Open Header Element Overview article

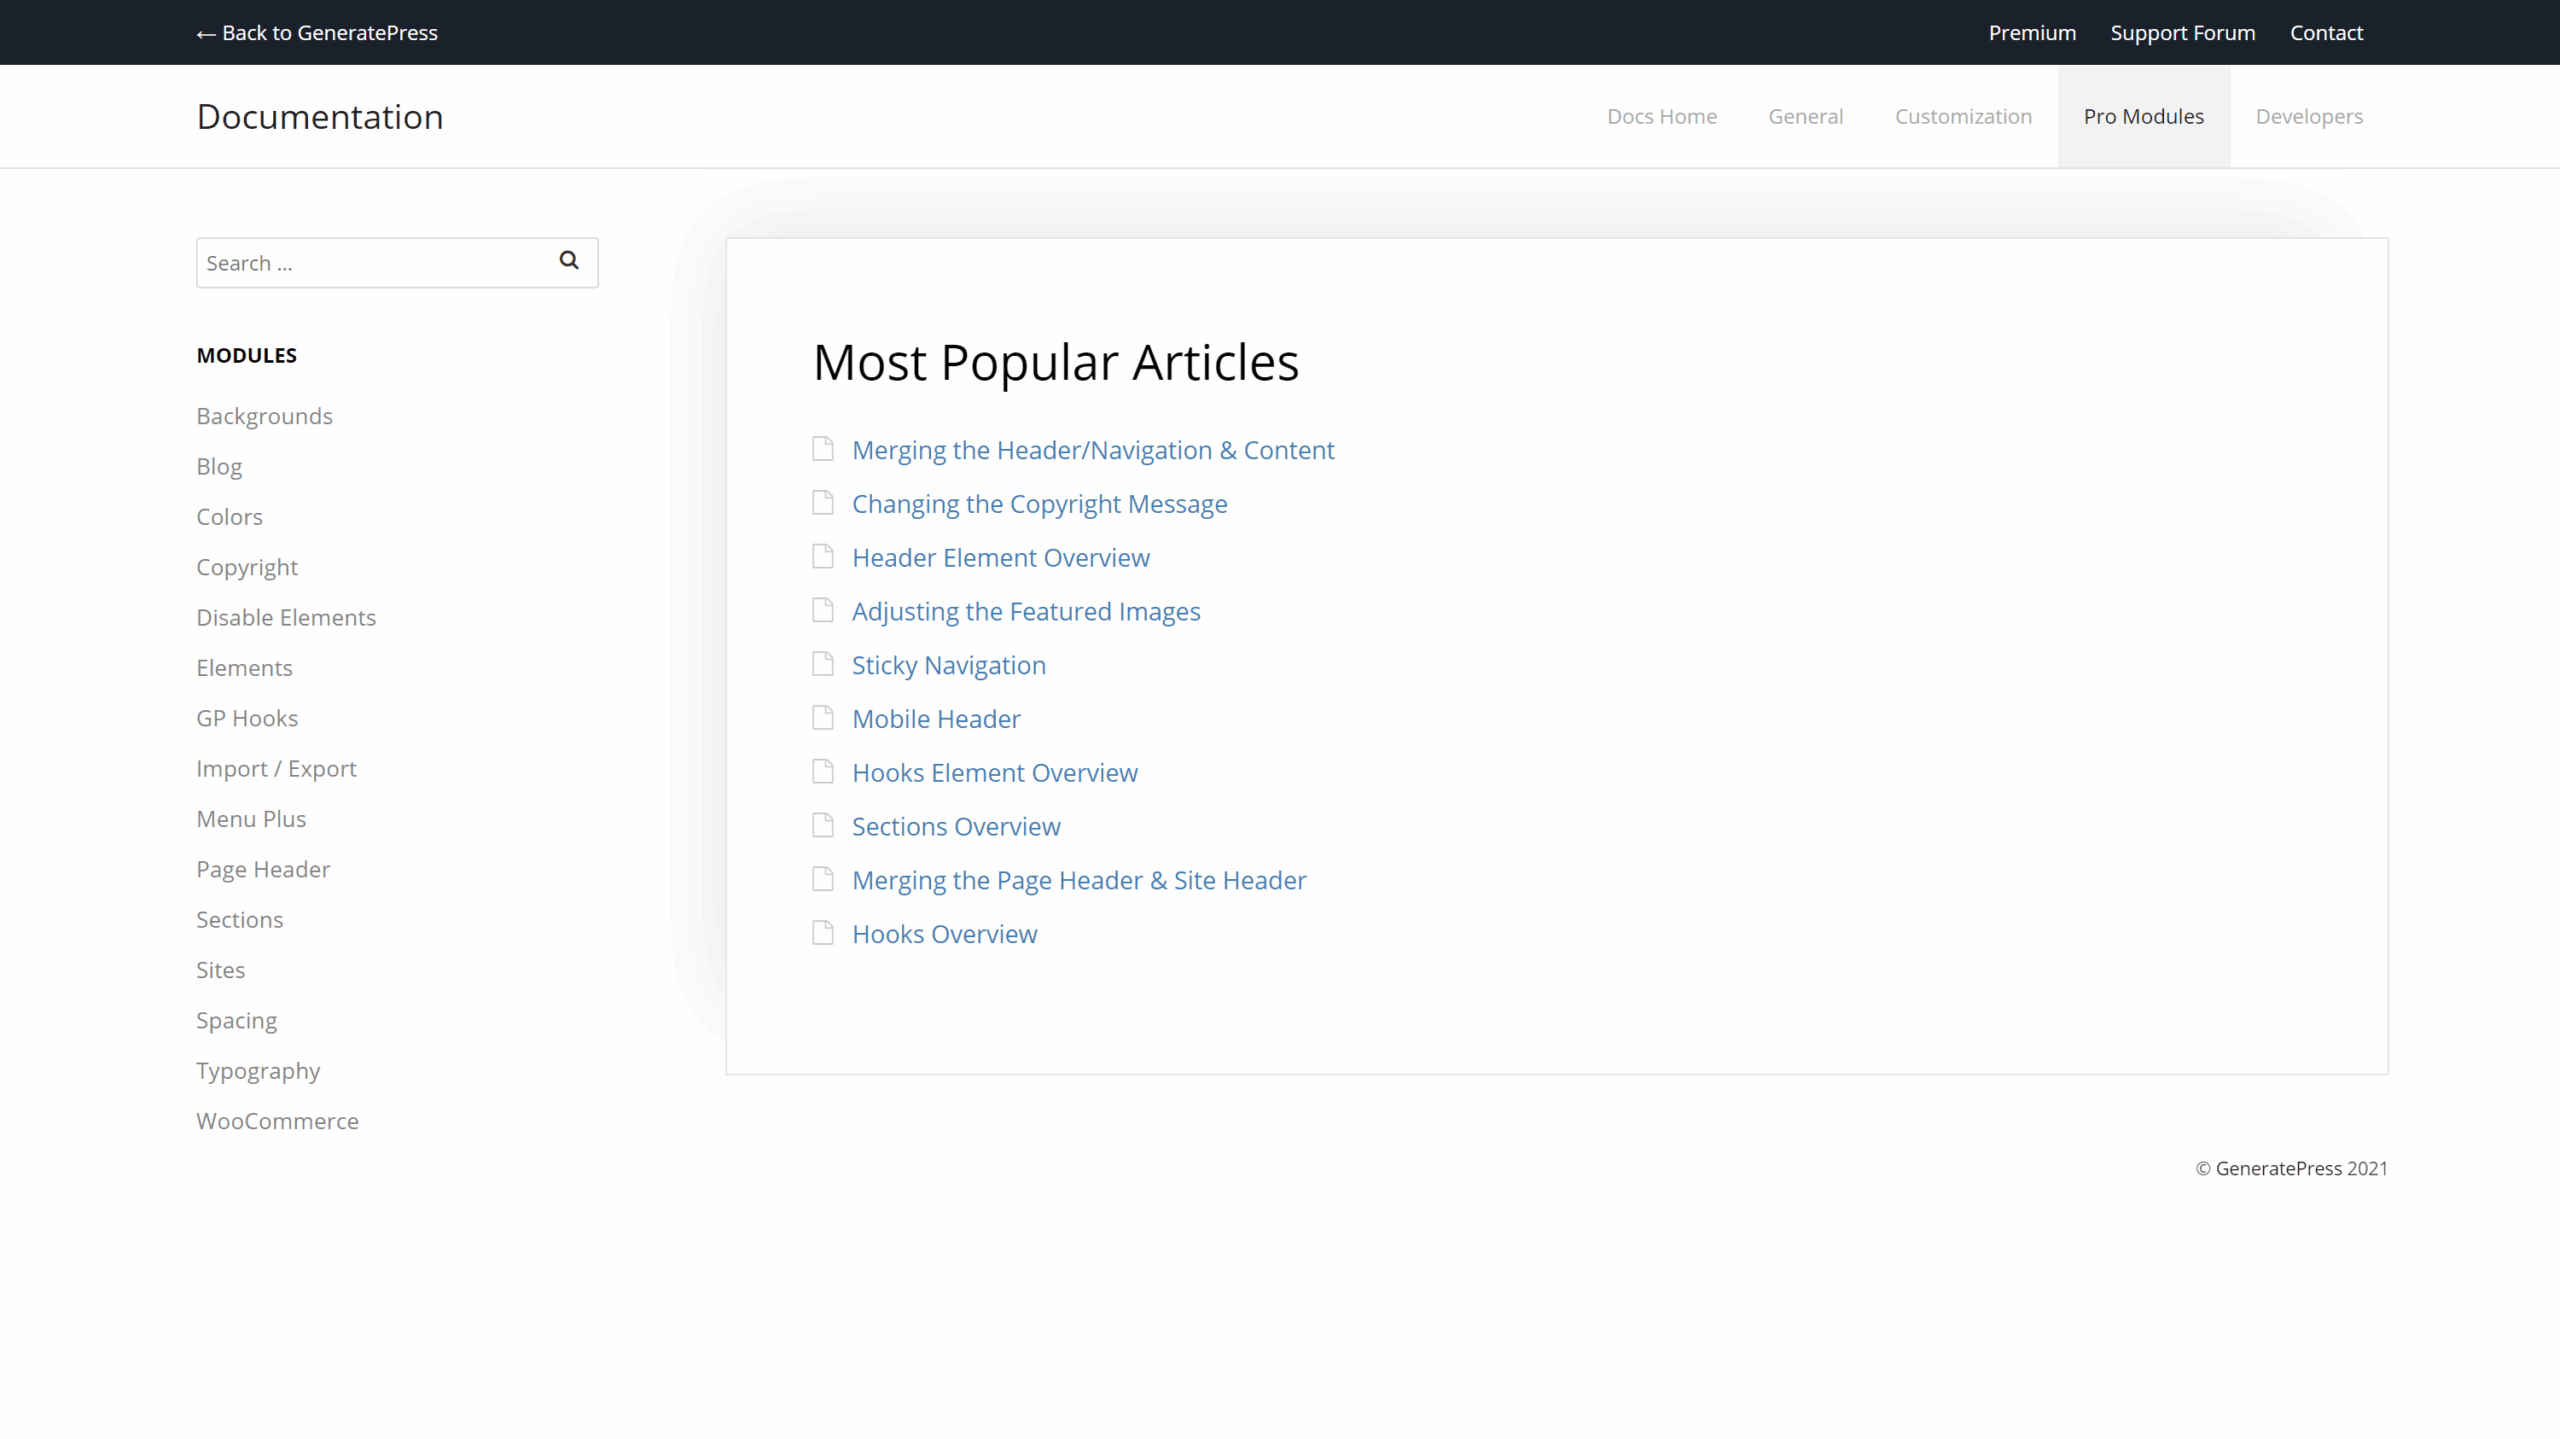click(x=1001, y=558)
